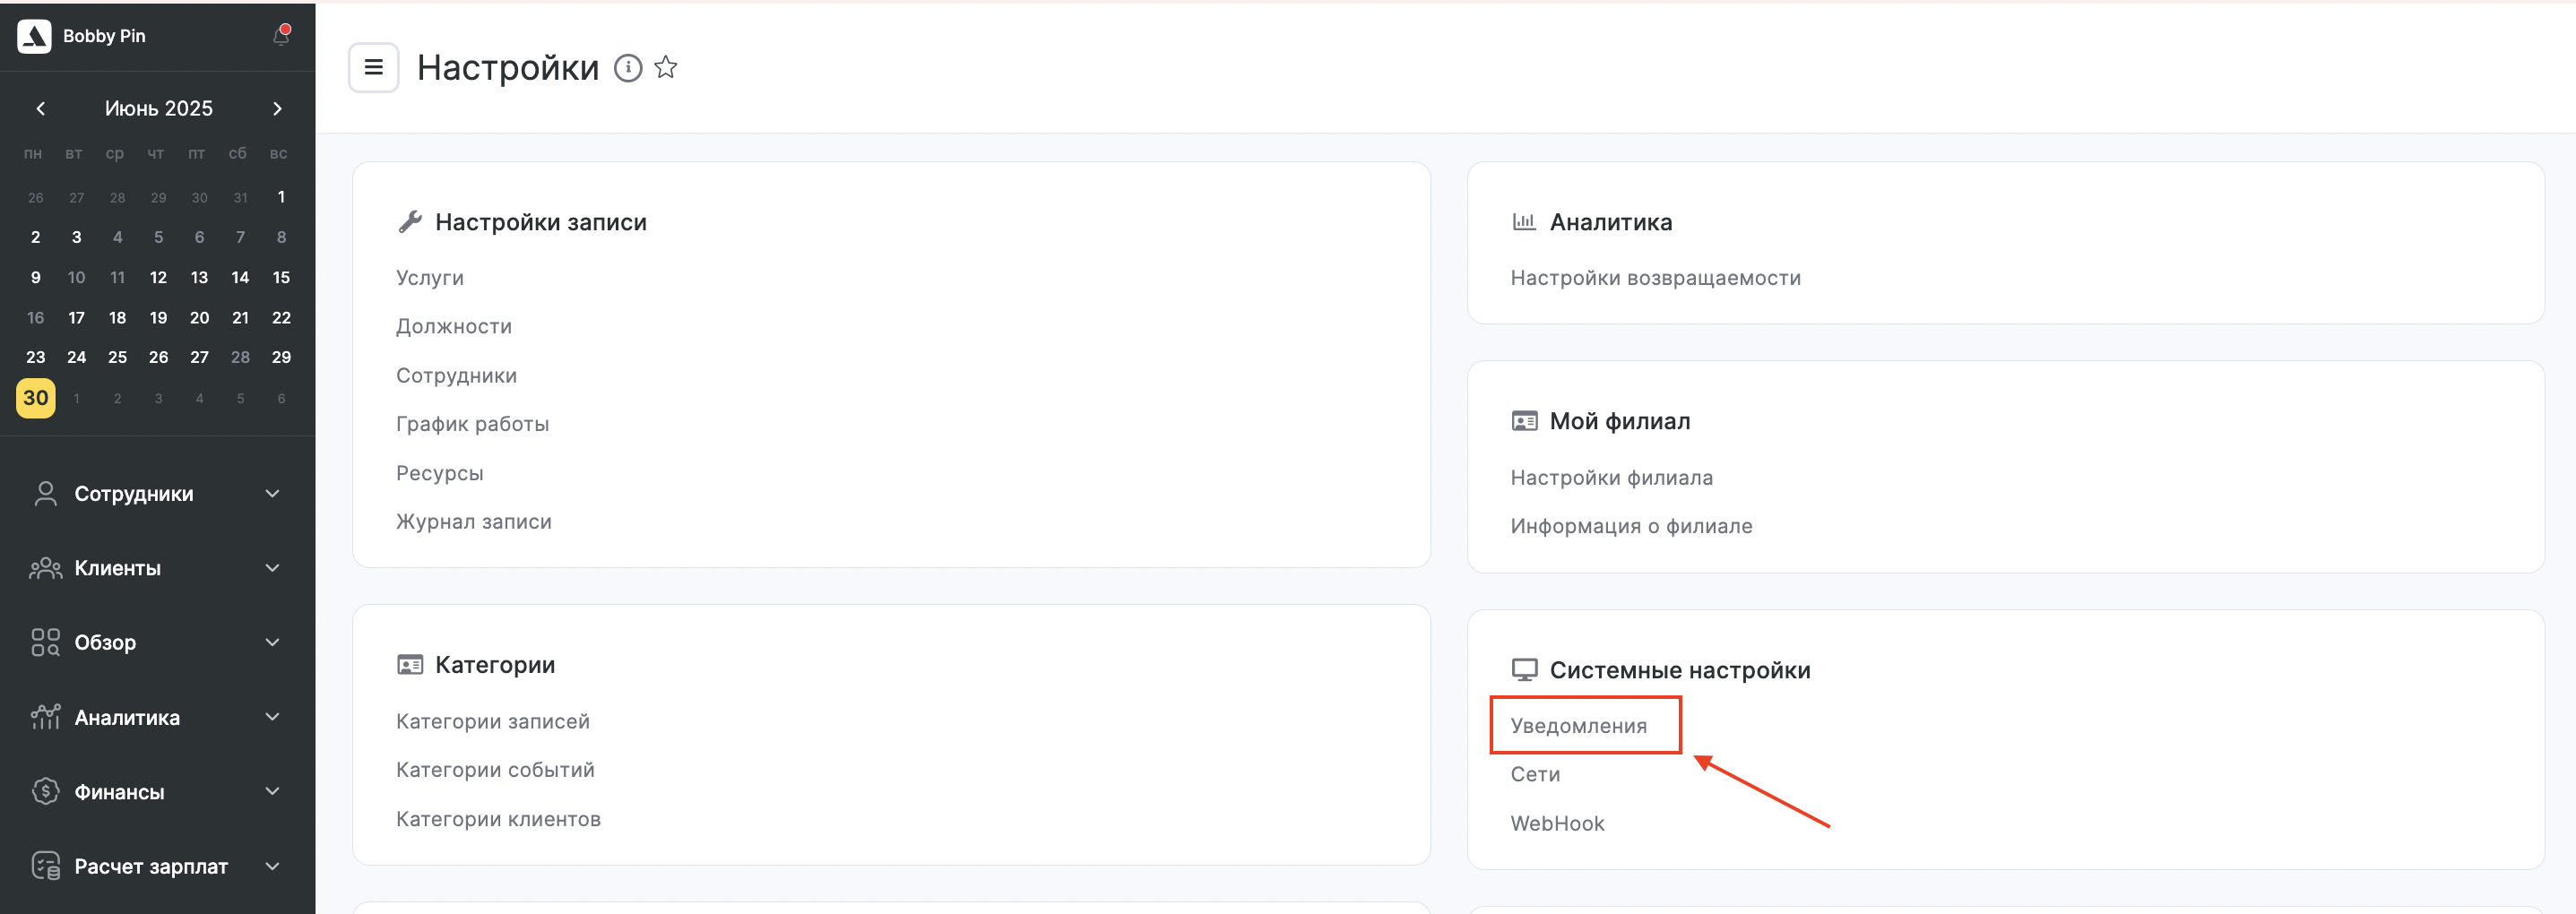Viewport: 2576px width, 914px height.
Task: Click the bar chart icon of Аналитика card
Action: click(x=1524, y=222)
